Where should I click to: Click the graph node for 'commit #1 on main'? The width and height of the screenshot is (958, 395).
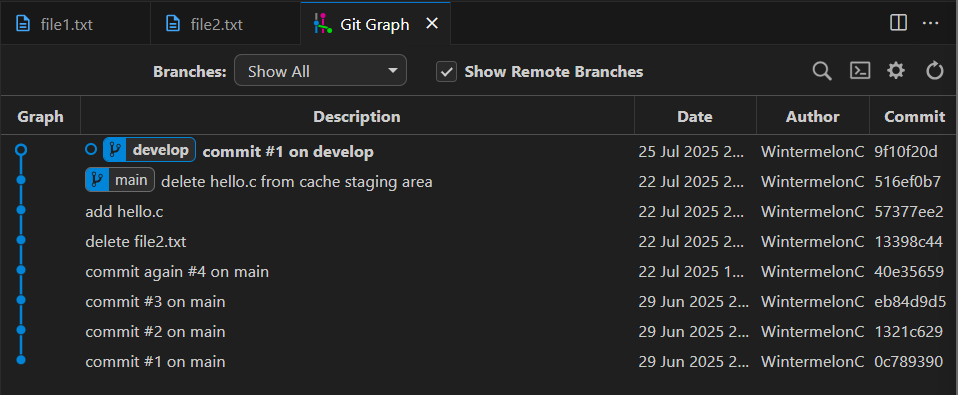[x=21, y=360]
